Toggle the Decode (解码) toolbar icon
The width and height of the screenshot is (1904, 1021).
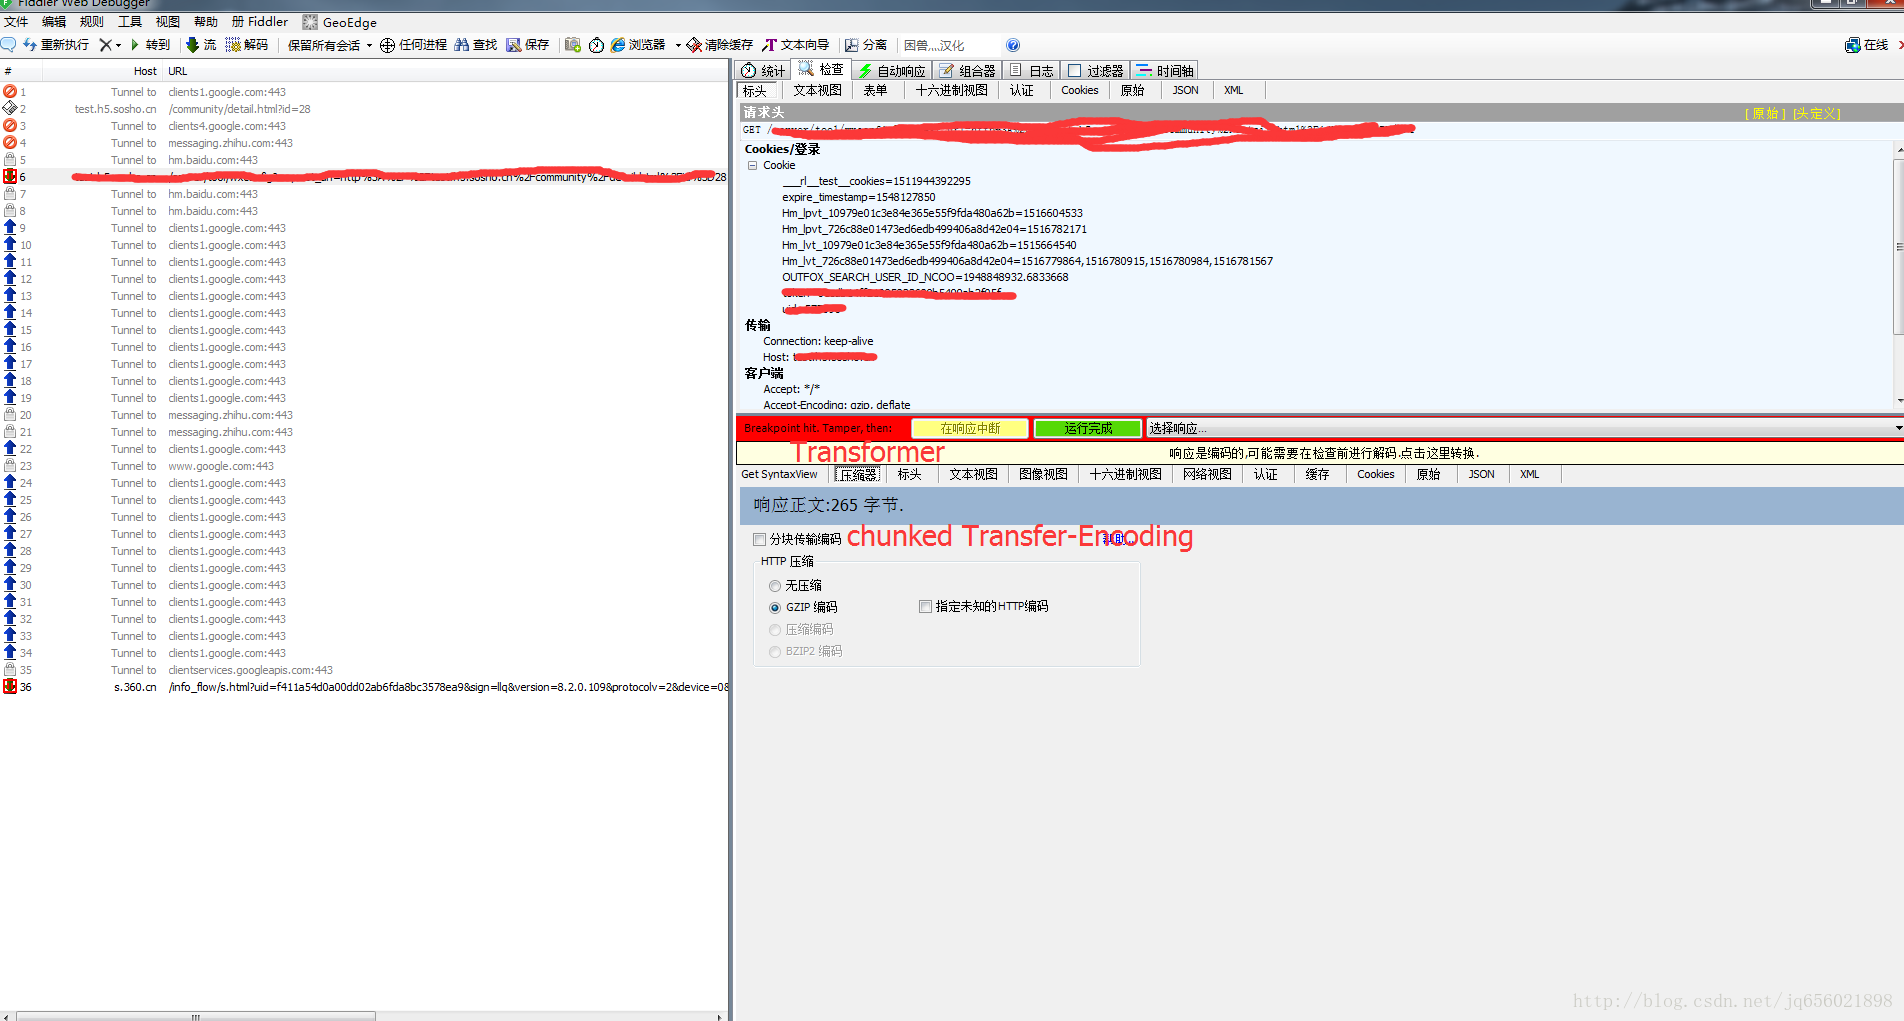(233, 45)
